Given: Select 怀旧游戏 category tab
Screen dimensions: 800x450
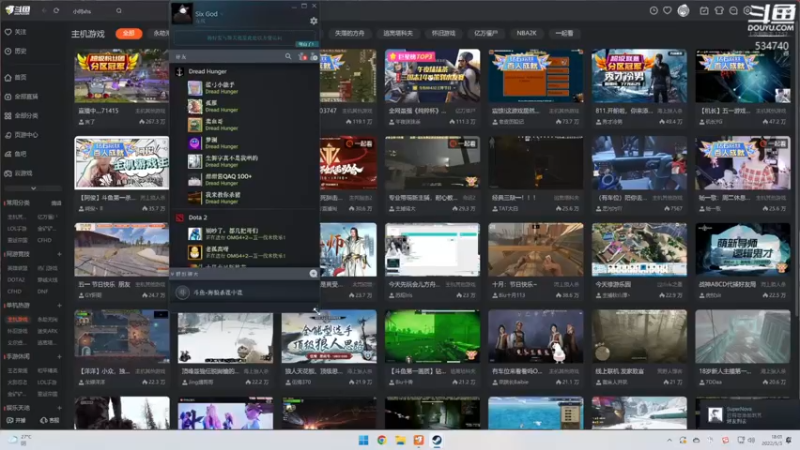Looking at the screenshot, I should tap(443, 33).
